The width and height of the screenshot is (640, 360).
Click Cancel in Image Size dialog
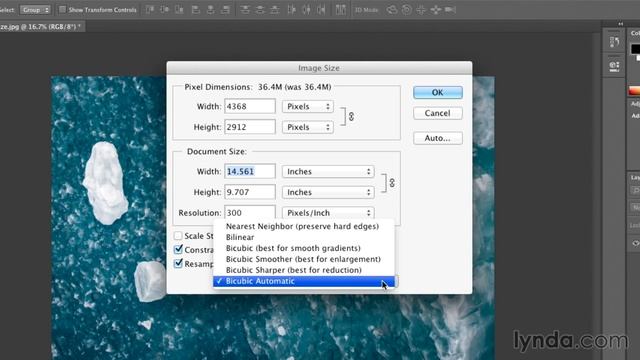(438, 113)
